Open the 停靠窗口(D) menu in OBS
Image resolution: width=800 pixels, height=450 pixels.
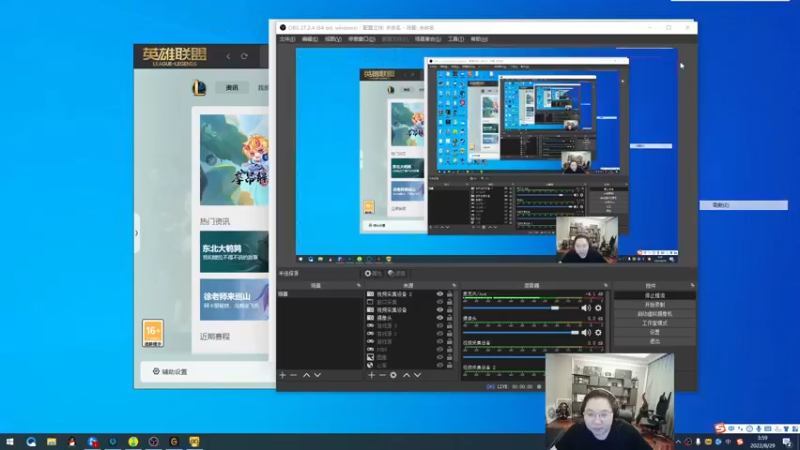362,39
